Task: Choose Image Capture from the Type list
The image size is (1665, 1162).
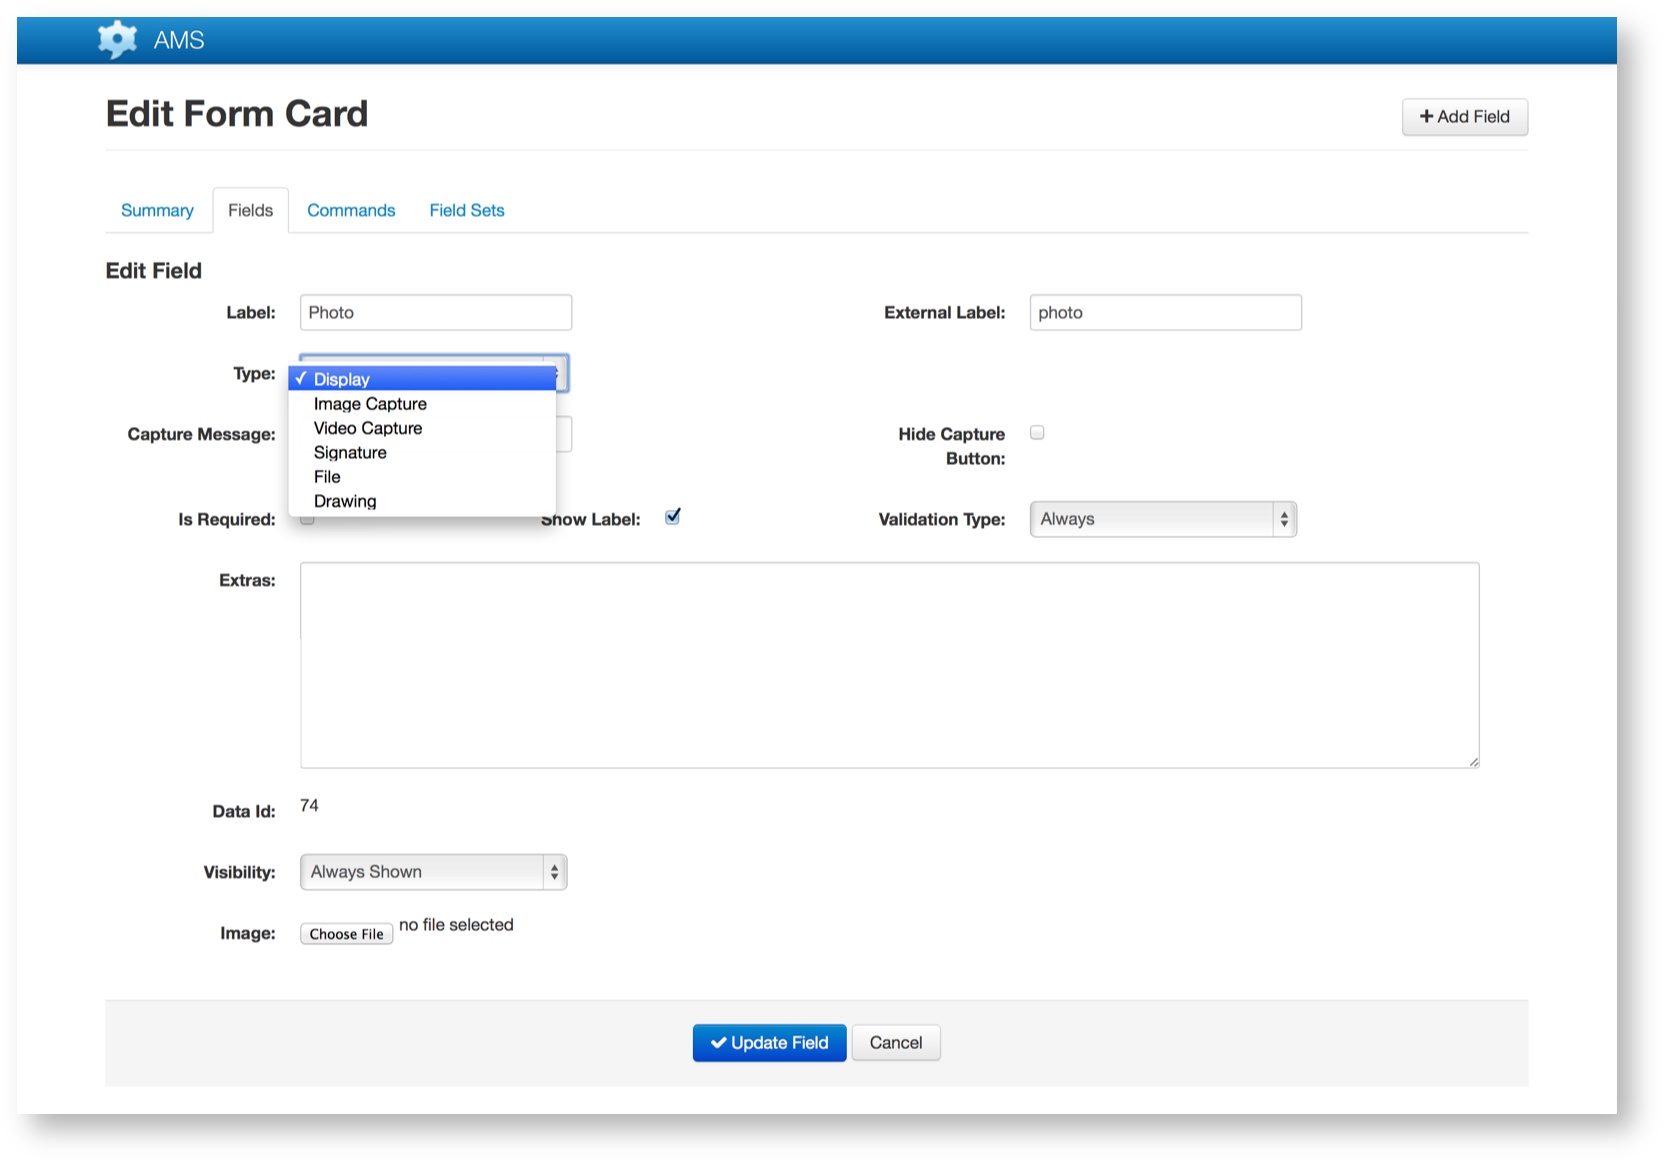Action: coord(370,404)
